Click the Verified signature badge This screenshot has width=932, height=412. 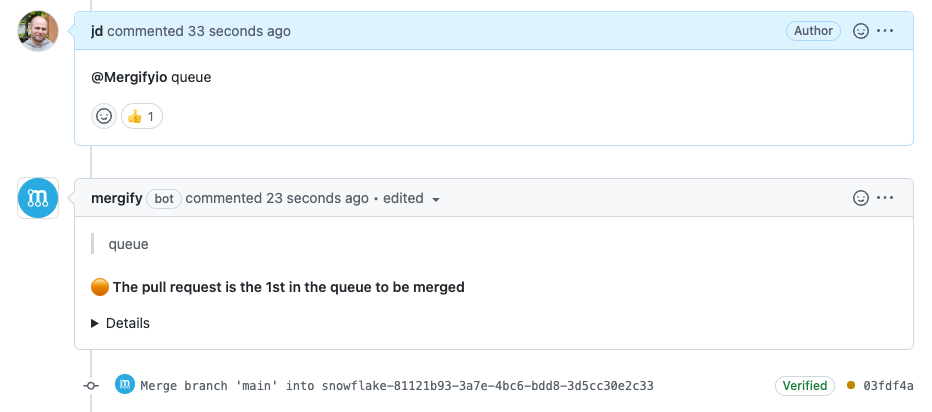[x=805, y=386]
